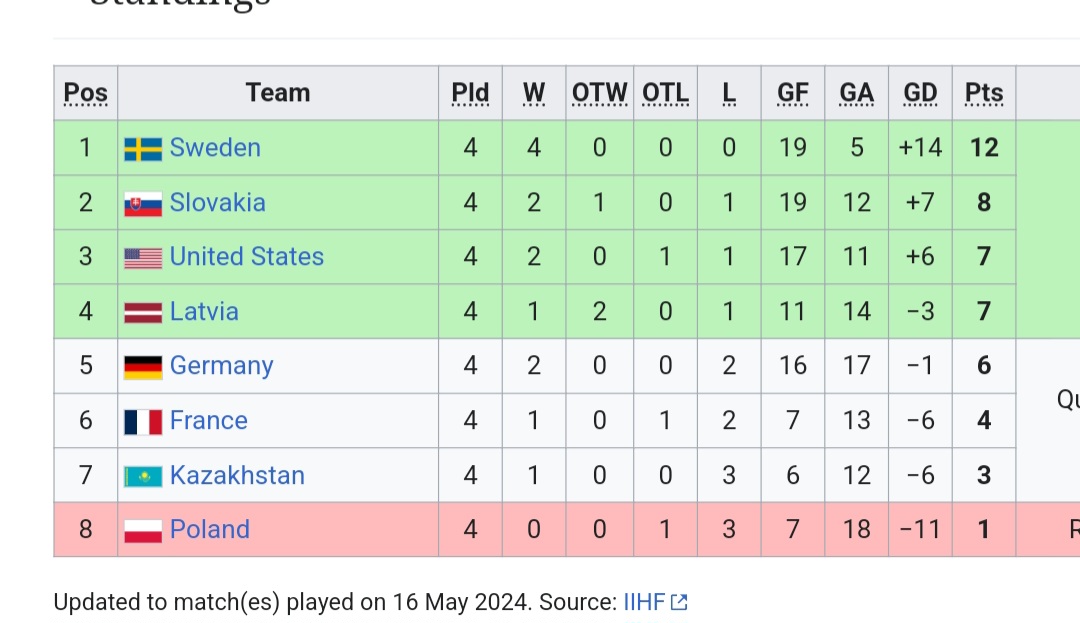1080x623 pixels.
Task: Click the GD column header
Action: pyautogui.click(x=920, y=93)
